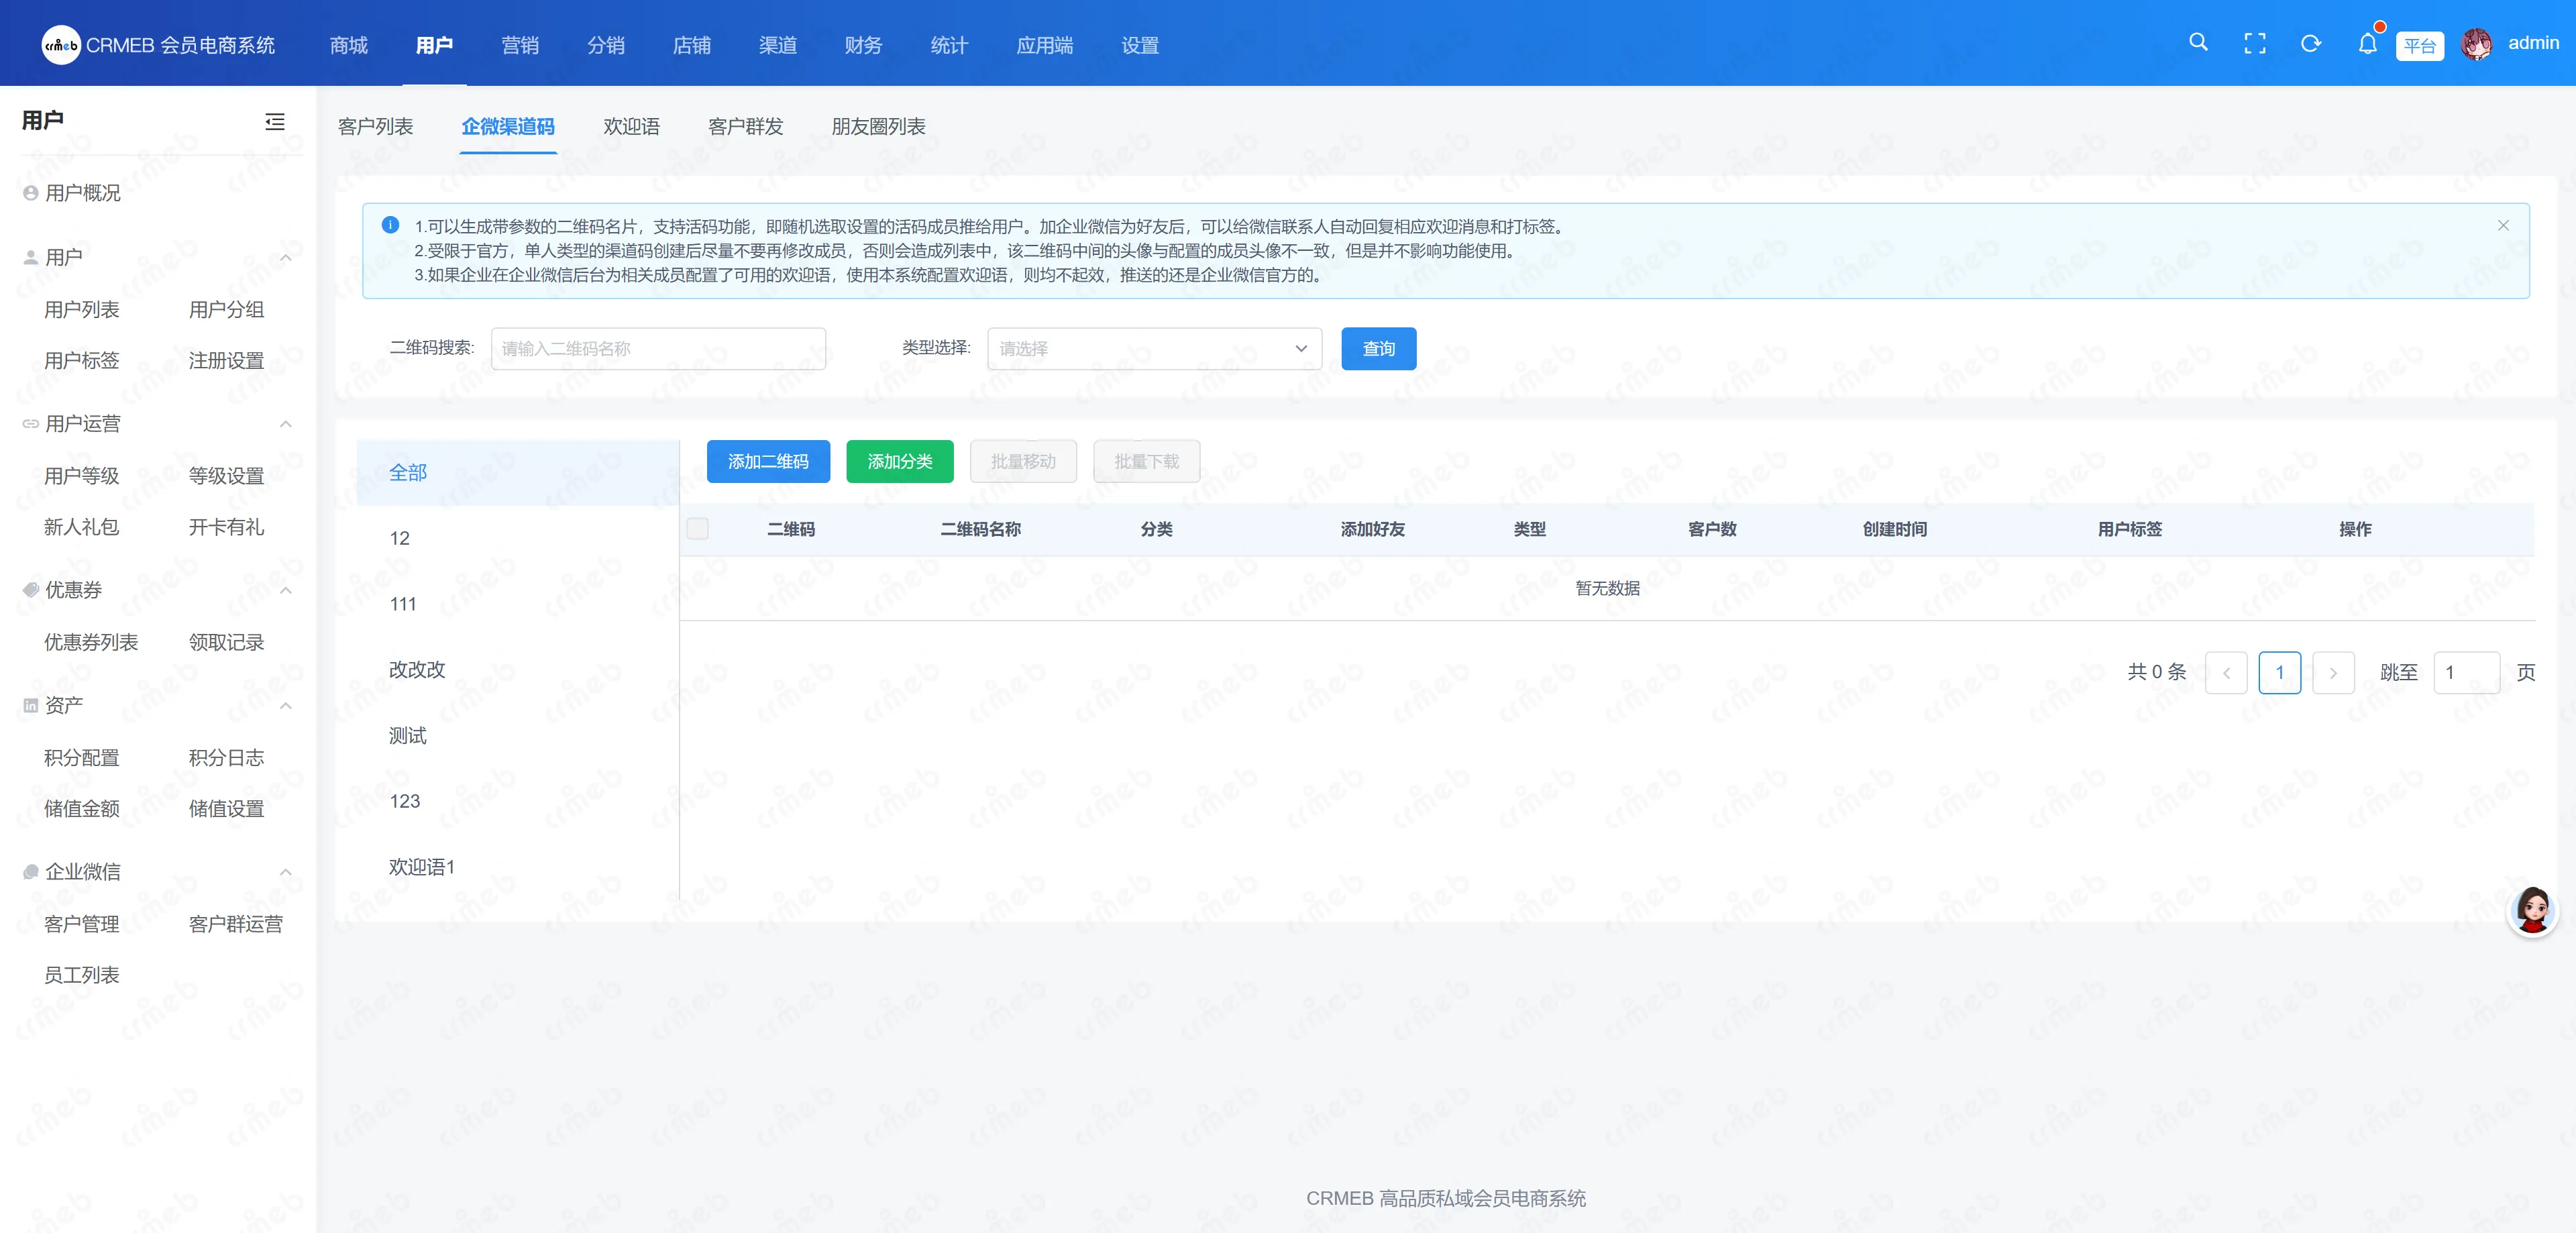
Task: Click the CRMEB logo icon
Action: coord(61,45)
